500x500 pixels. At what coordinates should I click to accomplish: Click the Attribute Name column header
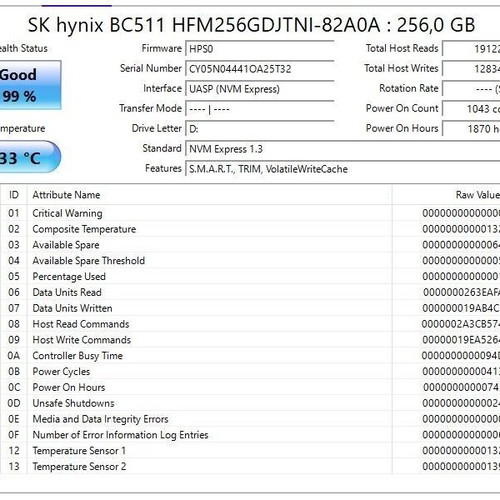[209, 195]
